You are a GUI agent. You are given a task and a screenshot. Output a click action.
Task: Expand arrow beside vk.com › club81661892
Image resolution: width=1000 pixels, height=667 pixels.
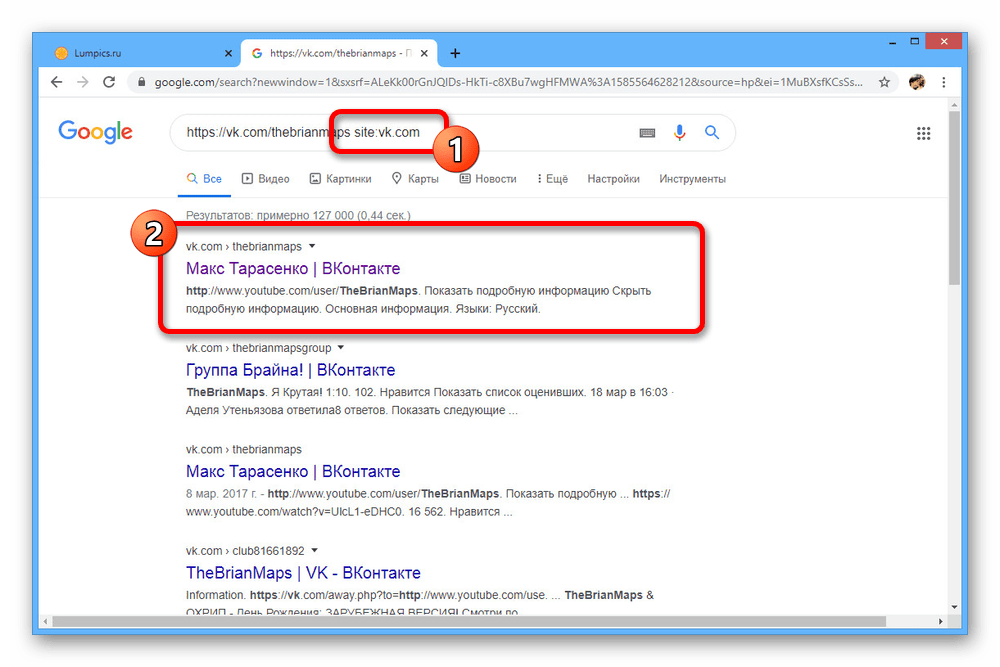(x=314, y=550)
